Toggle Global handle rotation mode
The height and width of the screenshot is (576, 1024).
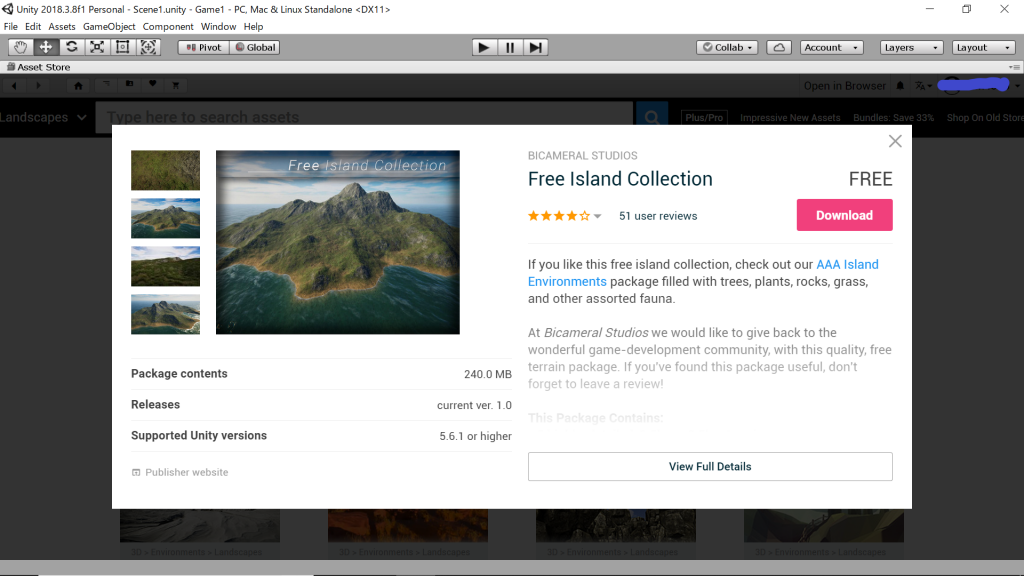coord(255,47)
